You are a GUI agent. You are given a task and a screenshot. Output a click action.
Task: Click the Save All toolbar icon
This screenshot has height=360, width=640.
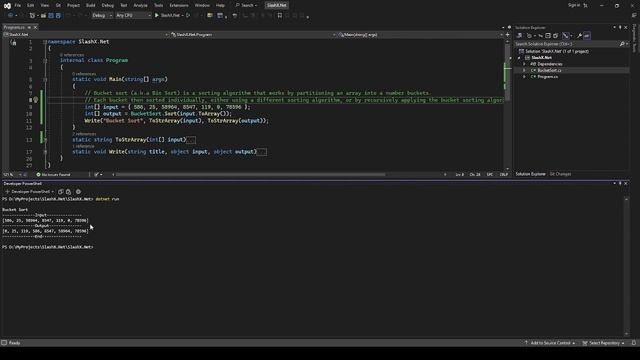tap(58, 16)
